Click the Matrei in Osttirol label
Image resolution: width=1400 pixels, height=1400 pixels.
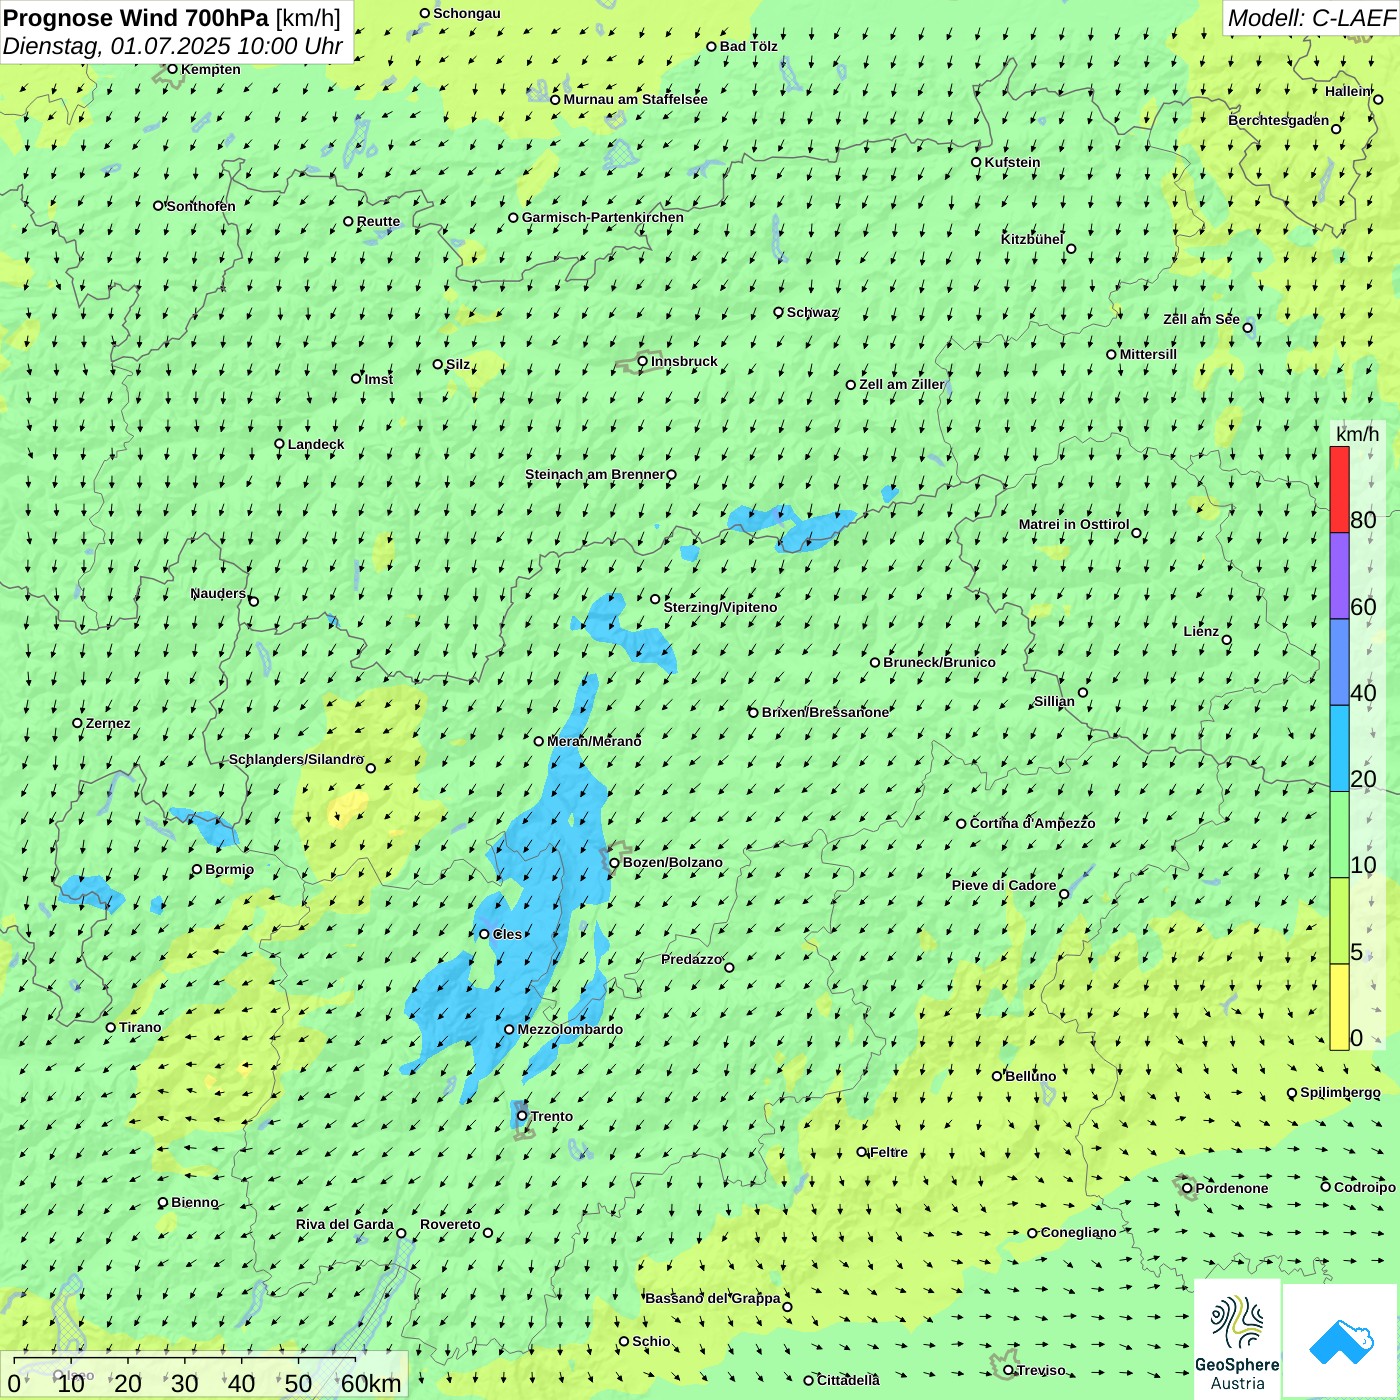pyautogui.click(x=1074, y=524)
